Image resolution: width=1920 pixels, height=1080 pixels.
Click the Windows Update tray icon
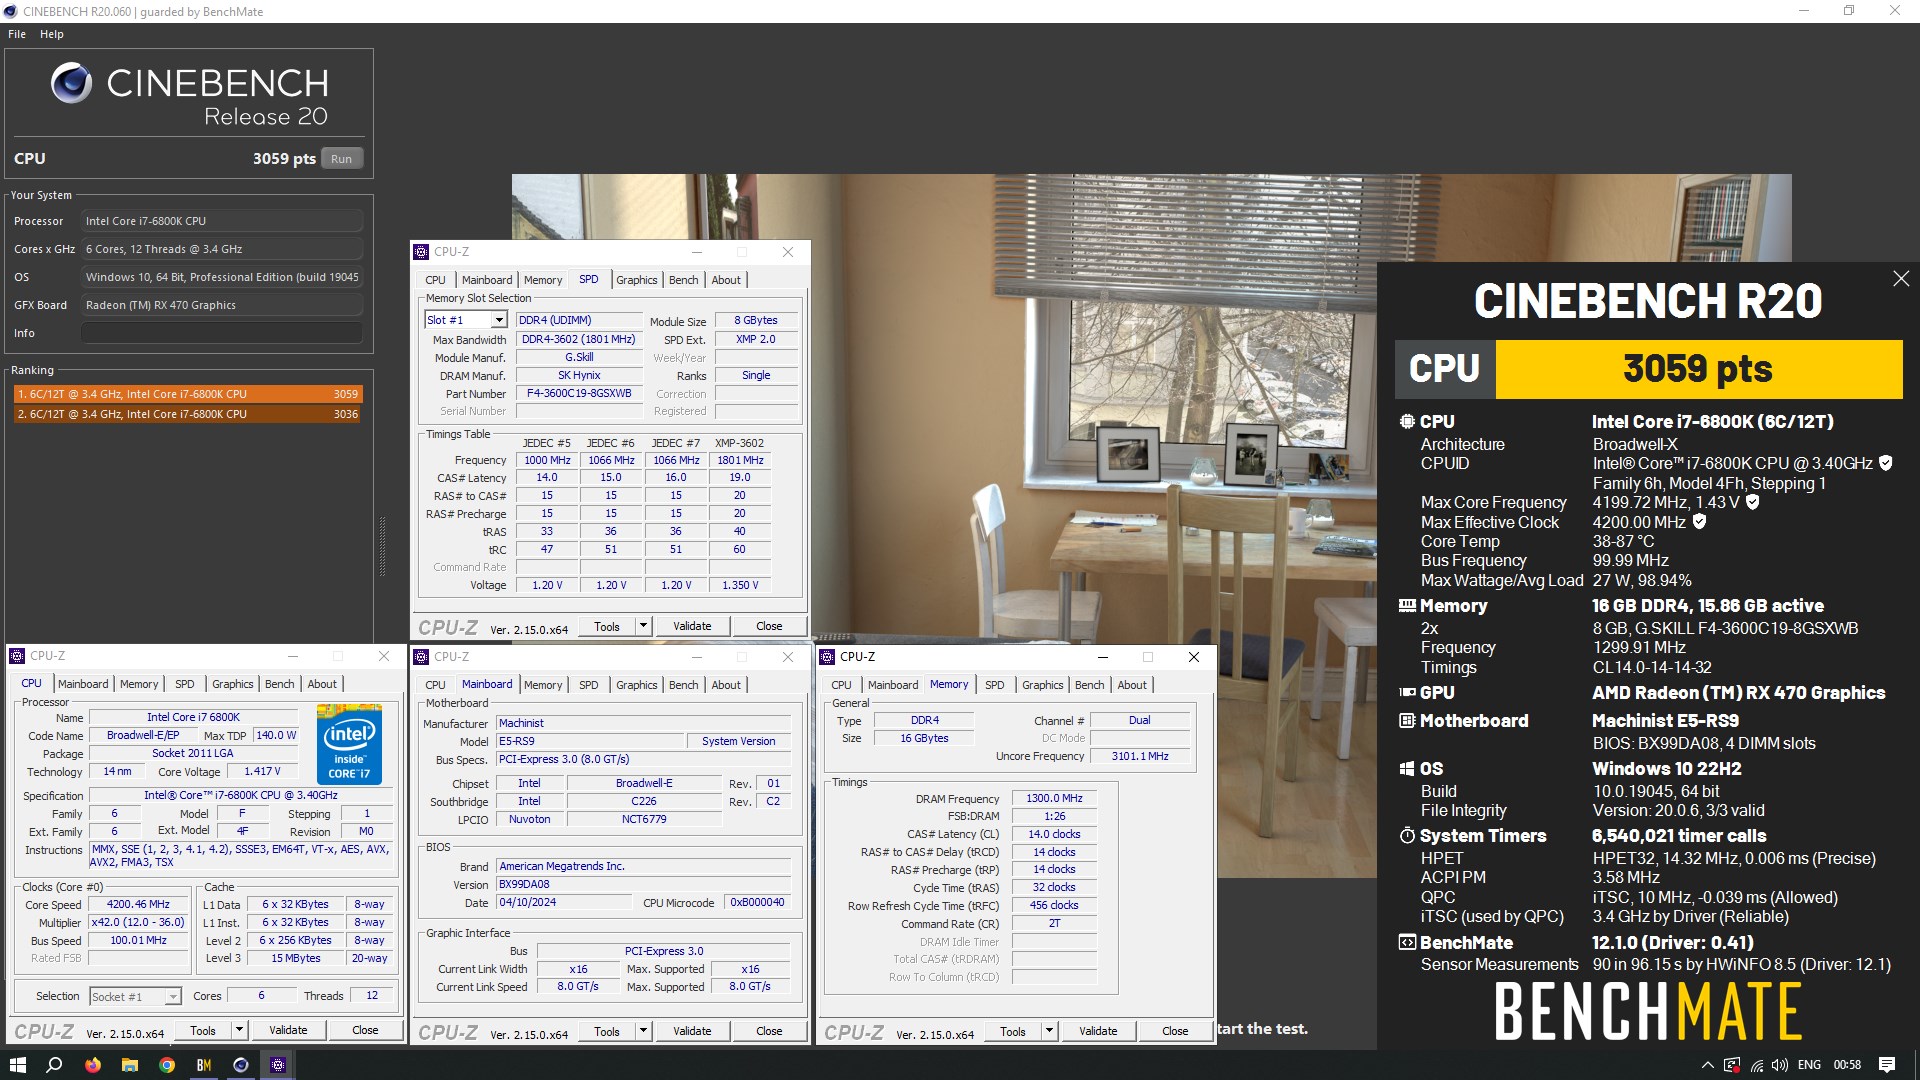coord(1732,1065)
